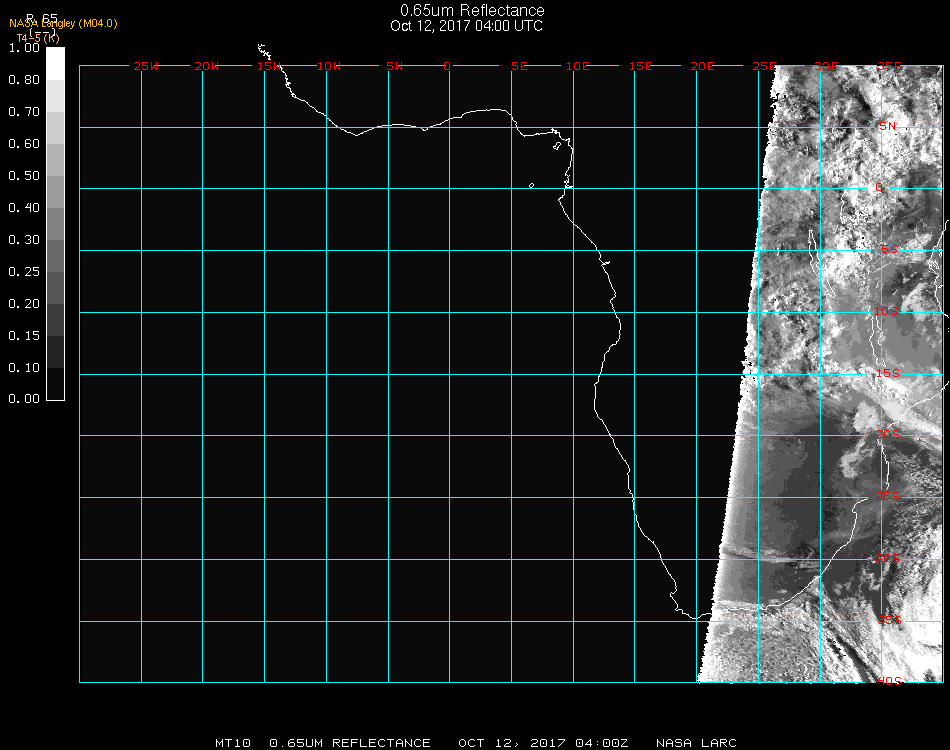Click the orange NASA Langley label
This screenshot has width=950, height=750.
[63, 24]
